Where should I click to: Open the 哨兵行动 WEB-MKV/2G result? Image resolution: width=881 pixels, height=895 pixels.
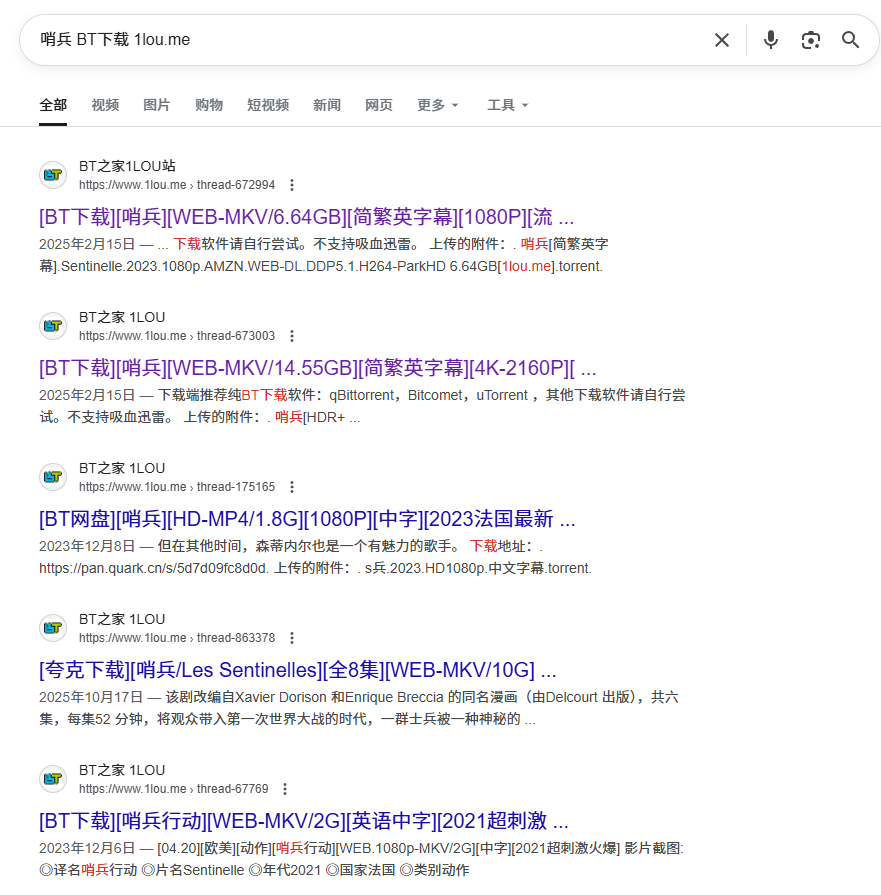pos(304,821)
